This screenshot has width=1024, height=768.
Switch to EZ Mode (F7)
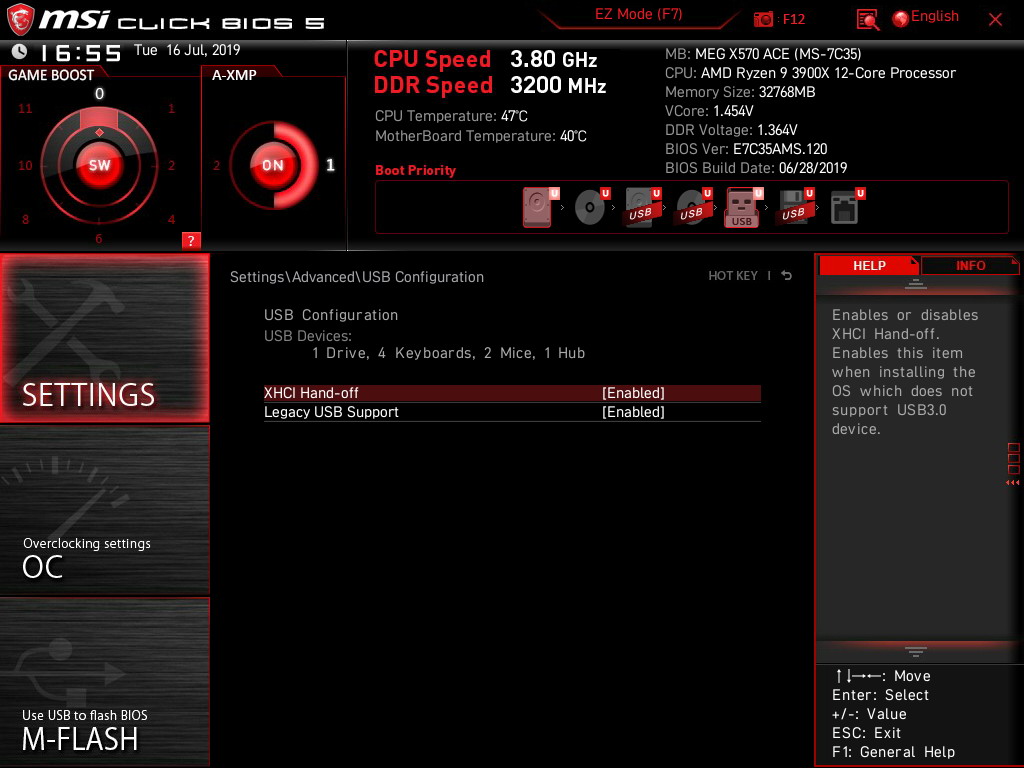tap(638, 14)
